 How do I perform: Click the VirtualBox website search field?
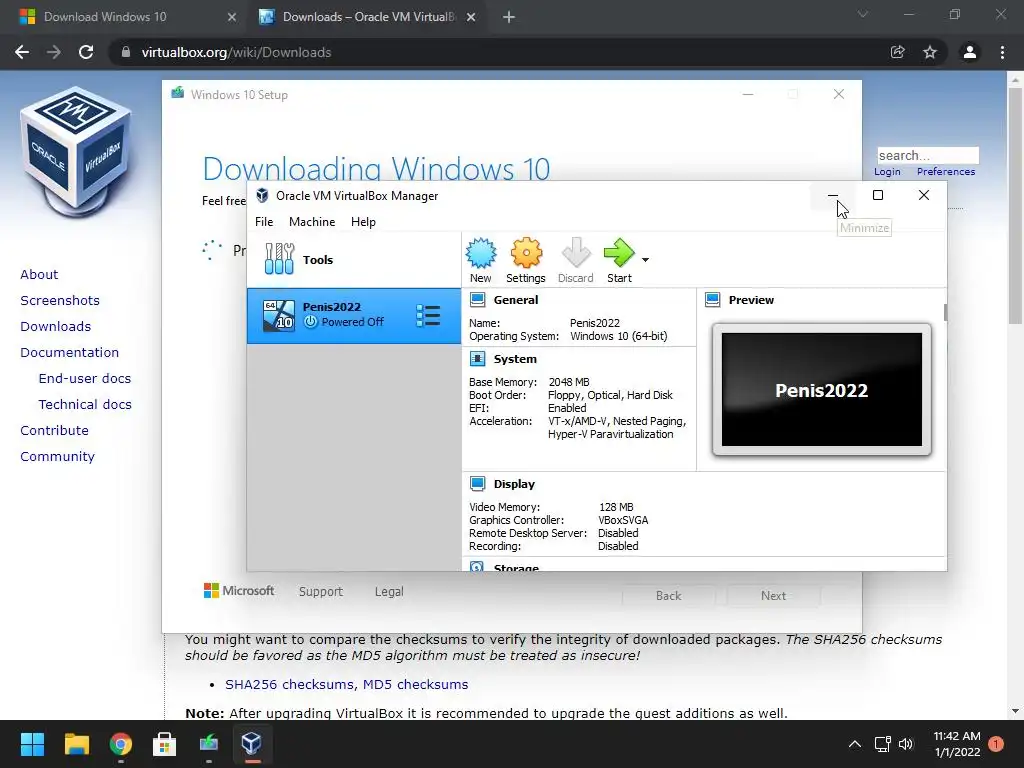928,155
